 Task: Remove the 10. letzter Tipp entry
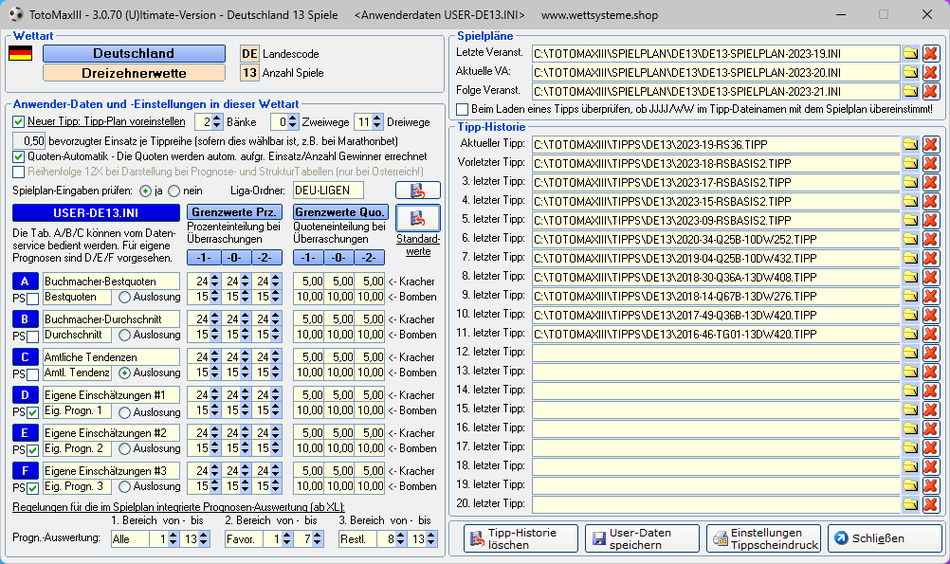[930, 314]
